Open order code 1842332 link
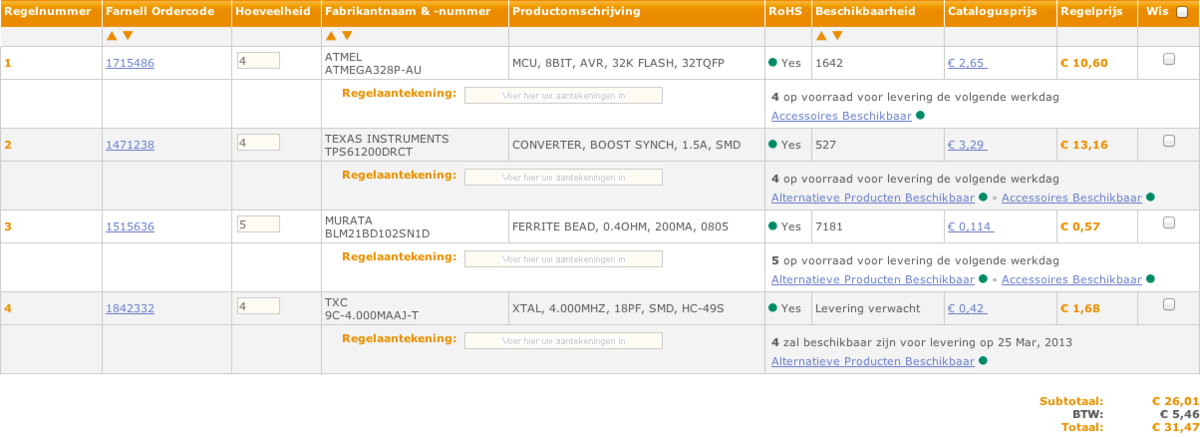 130,309
